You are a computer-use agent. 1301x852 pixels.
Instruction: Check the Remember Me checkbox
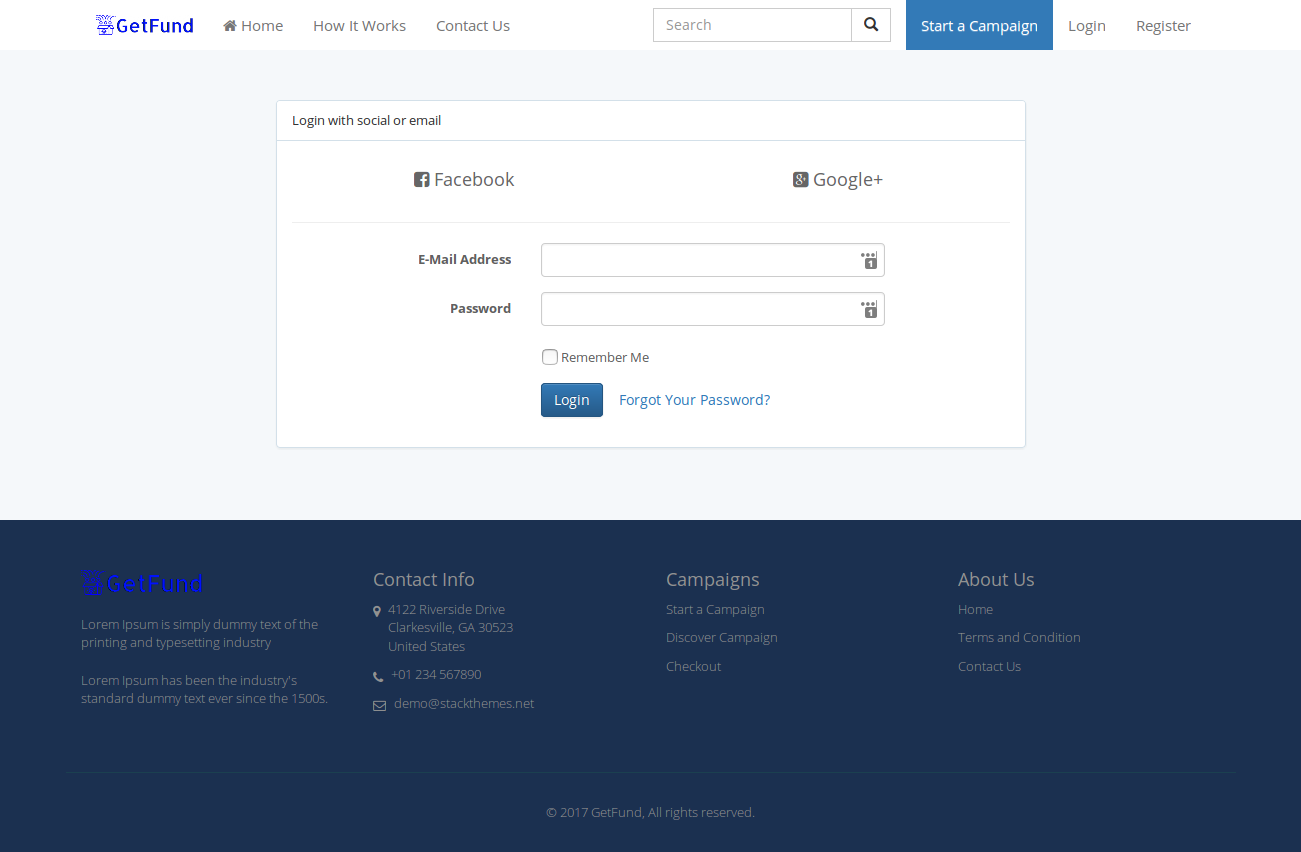[x=550, y=357]
